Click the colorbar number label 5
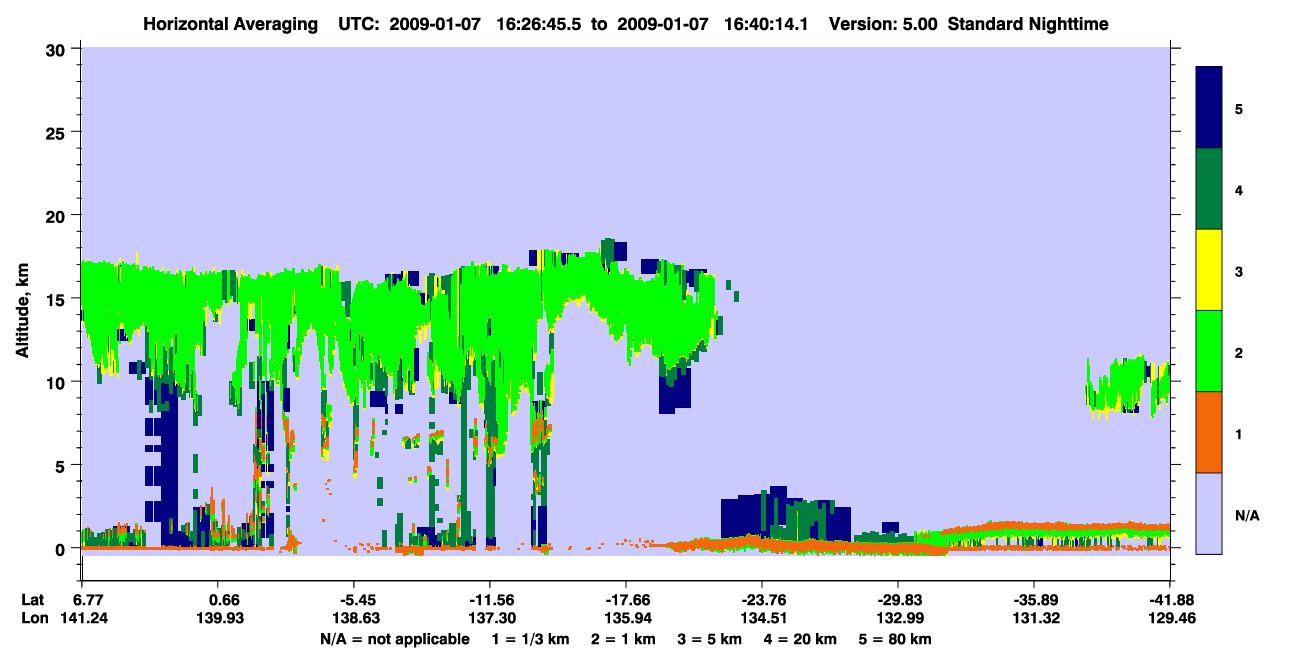 (x=1239, y=108)
